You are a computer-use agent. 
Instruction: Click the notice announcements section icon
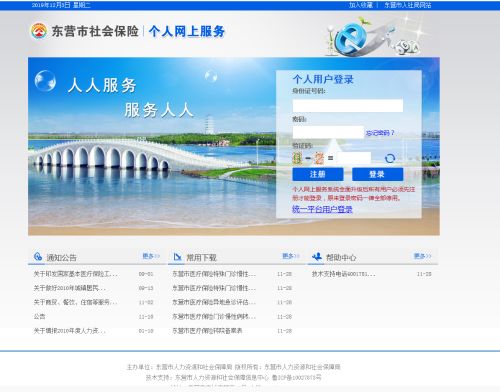point(38,256)
